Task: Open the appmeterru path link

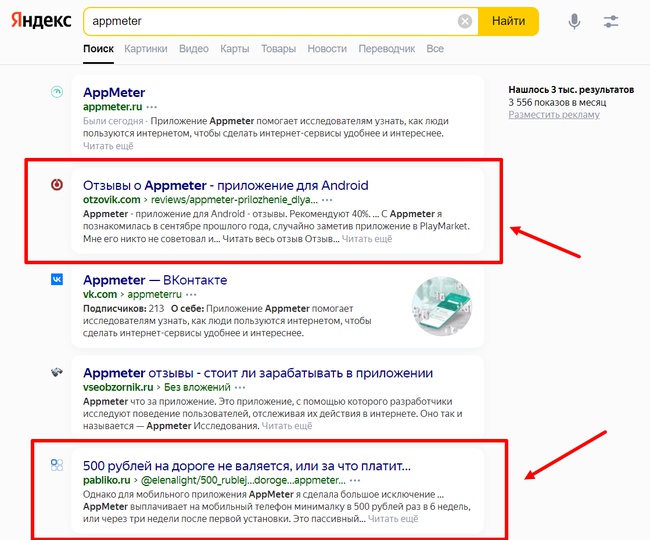Action: pos(154,295)
